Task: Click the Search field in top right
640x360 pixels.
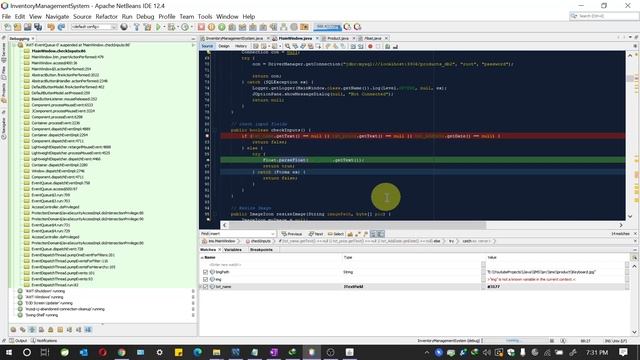Action: (604, 16)
